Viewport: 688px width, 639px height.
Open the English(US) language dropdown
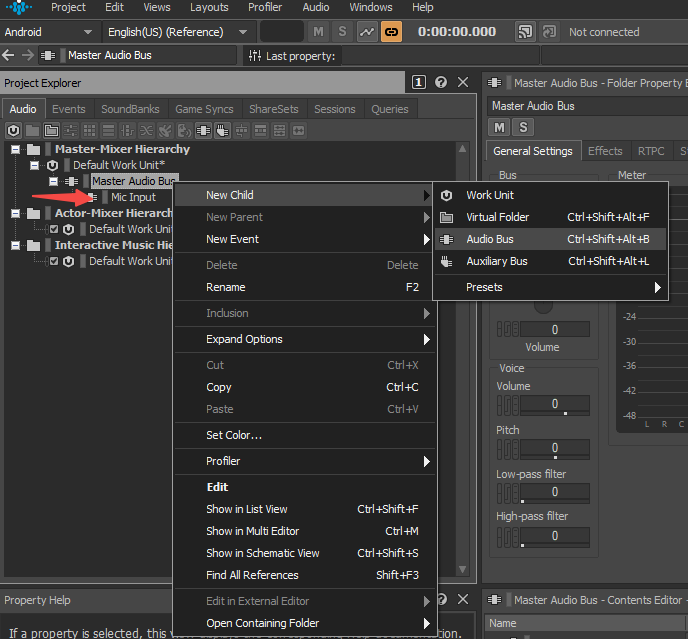point(177,32)
